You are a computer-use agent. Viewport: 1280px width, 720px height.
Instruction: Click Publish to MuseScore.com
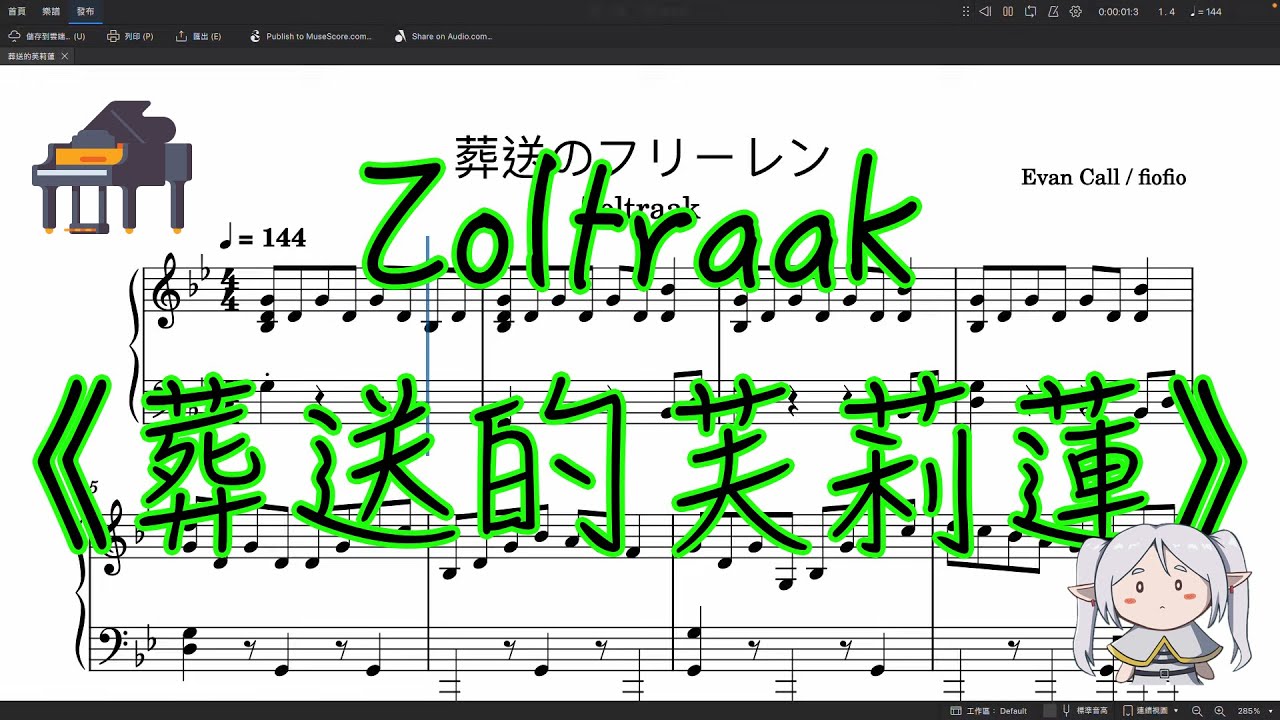click(x=310, y=36)
